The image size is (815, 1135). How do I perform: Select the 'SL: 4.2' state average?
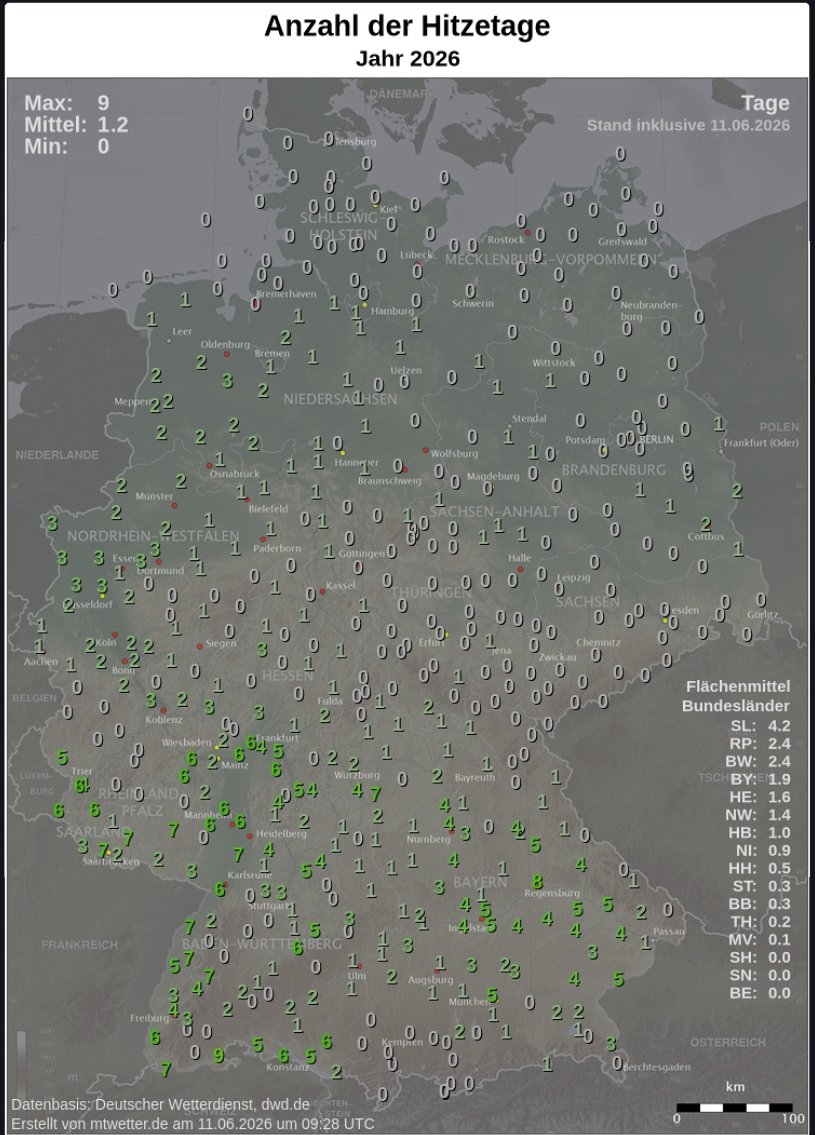click(x=759, y=726)
